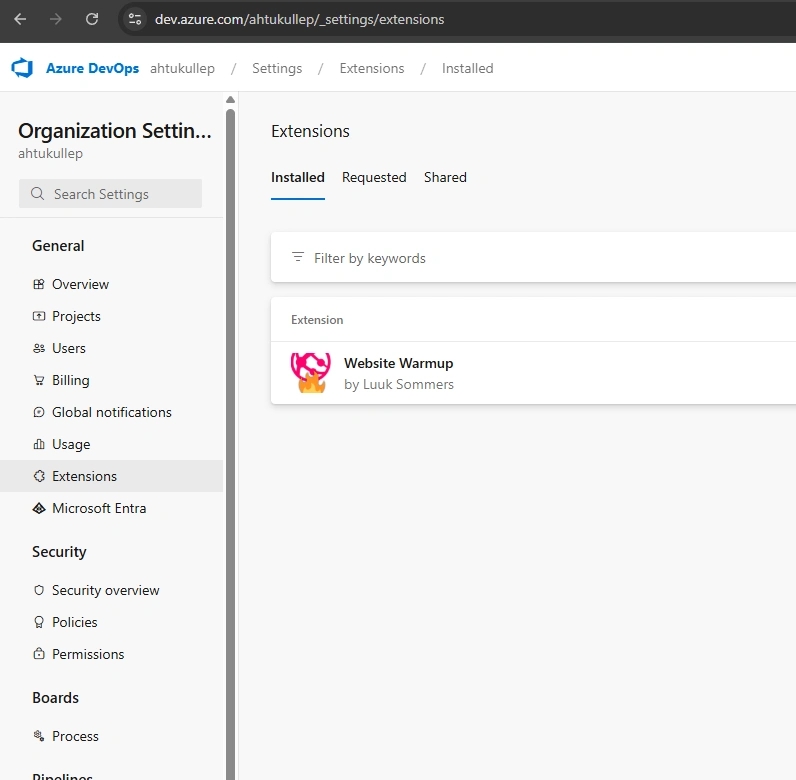Screen dimensions: 796x780
Task: Open Global notifications settings
Action: [x=112, y=412]
